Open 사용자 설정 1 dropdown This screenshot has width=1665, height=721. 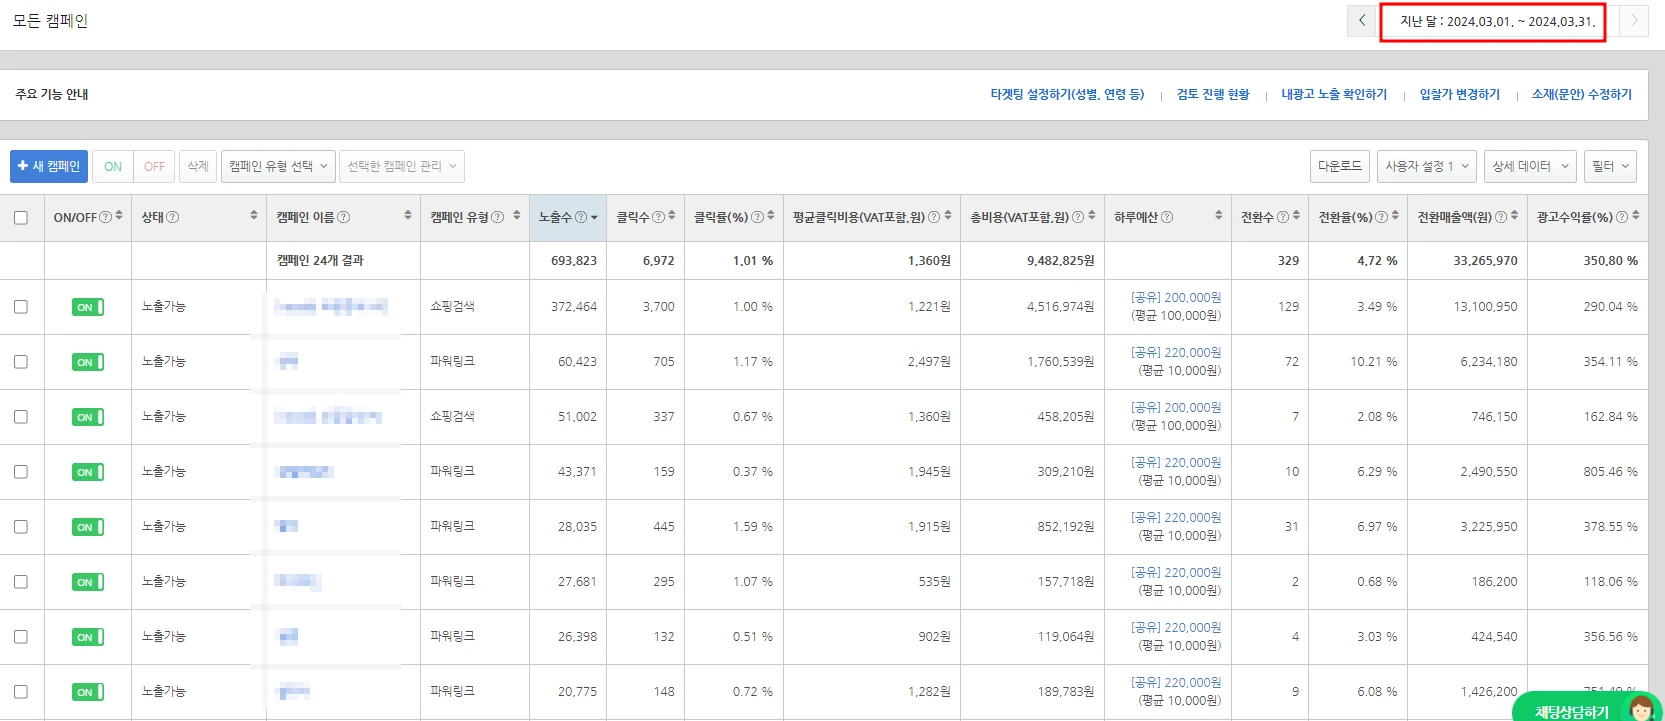[1427, 166]
